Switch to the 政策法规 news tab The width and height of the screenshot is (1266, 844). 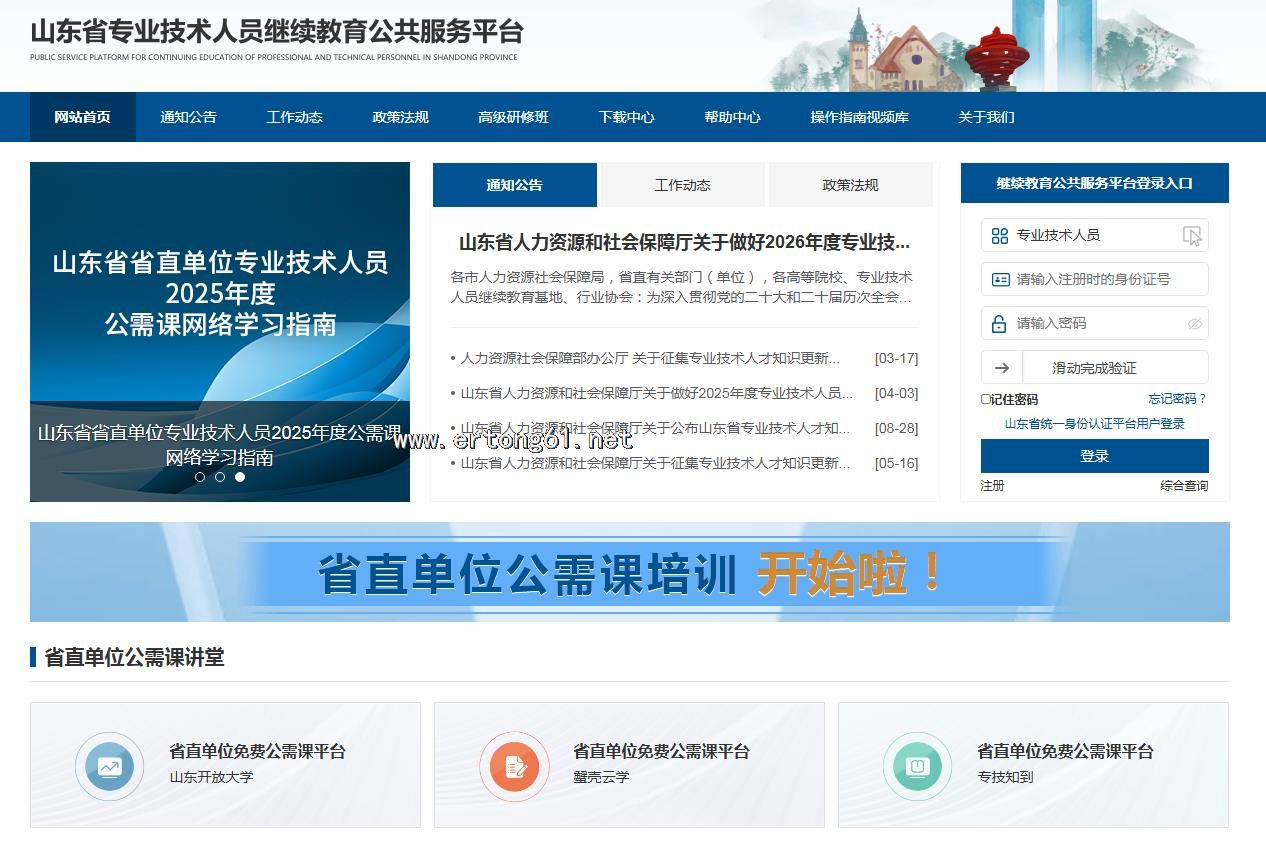click(850, 185)
